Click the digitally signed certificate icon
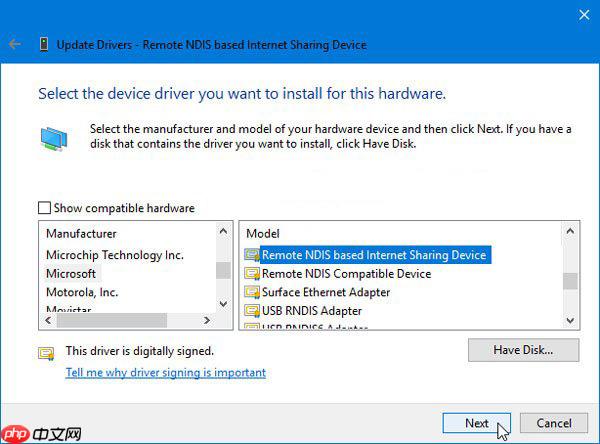 (46, 353)
